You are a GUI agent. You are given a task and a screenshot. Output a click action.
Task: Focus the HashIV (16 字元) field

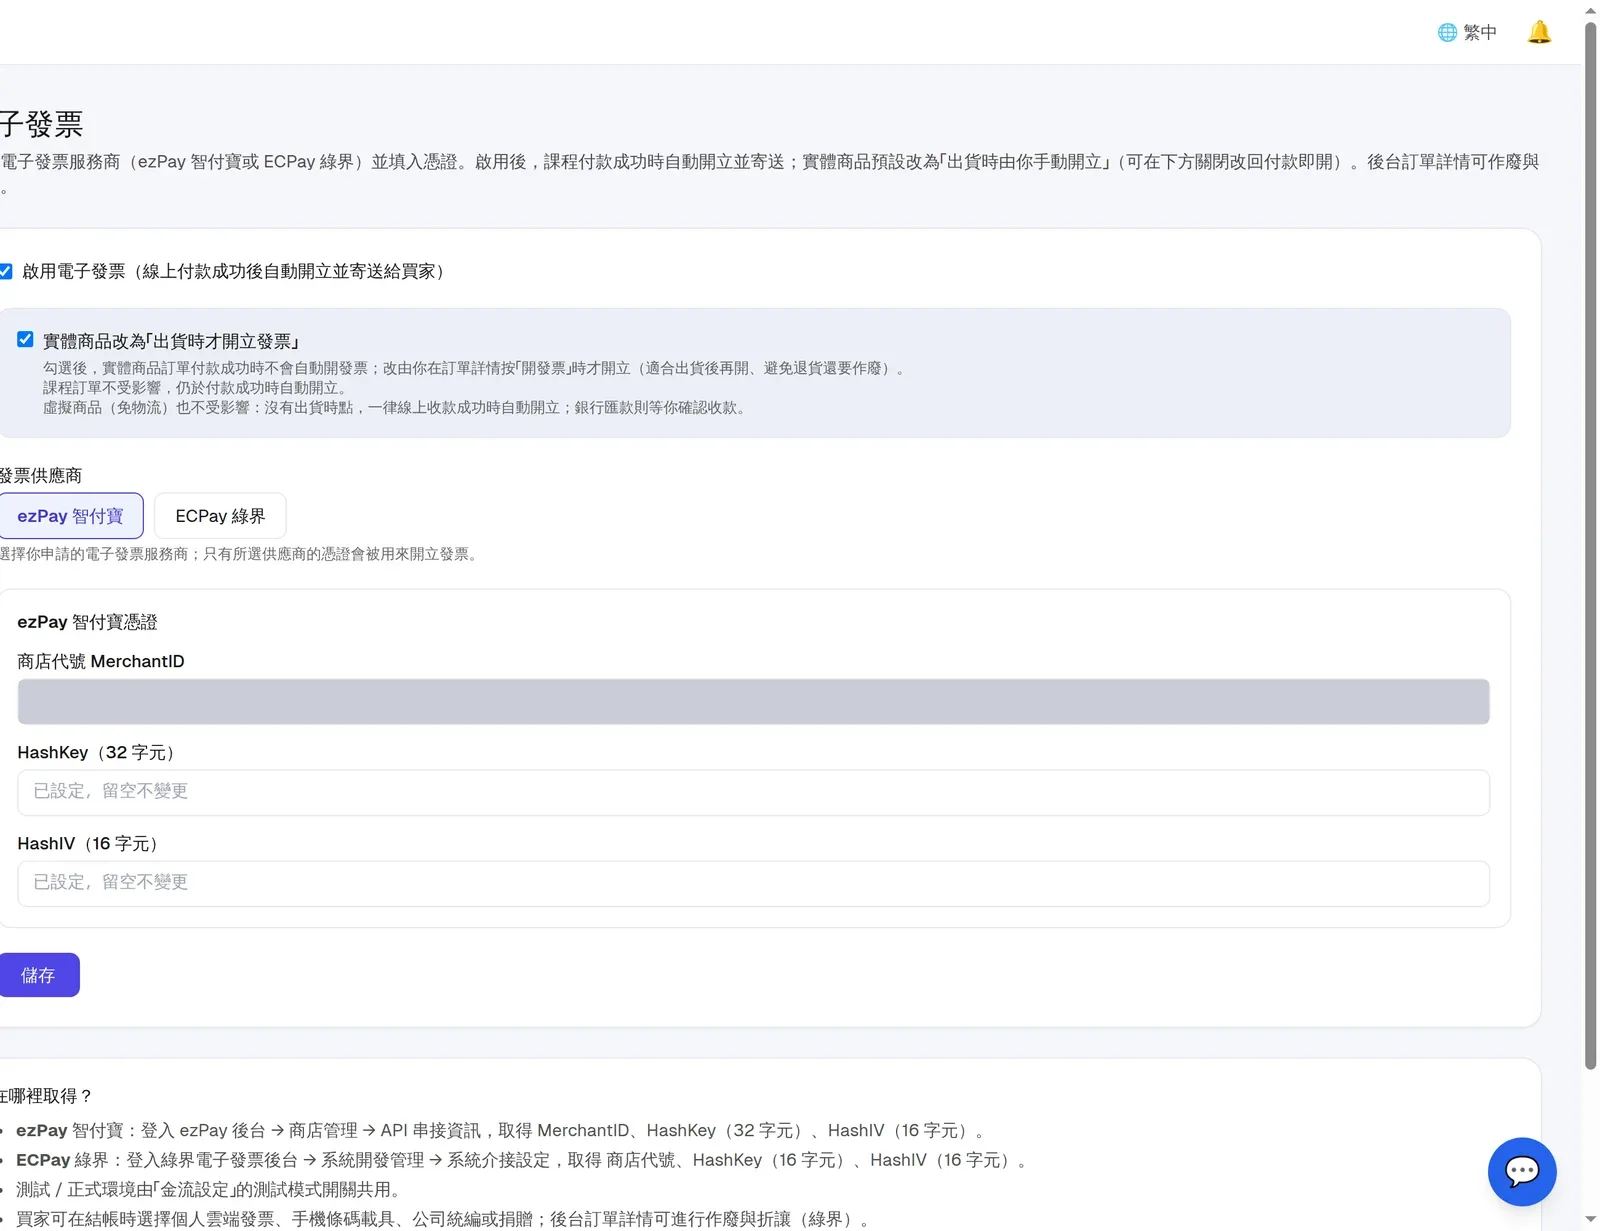[x=753, y=883]
